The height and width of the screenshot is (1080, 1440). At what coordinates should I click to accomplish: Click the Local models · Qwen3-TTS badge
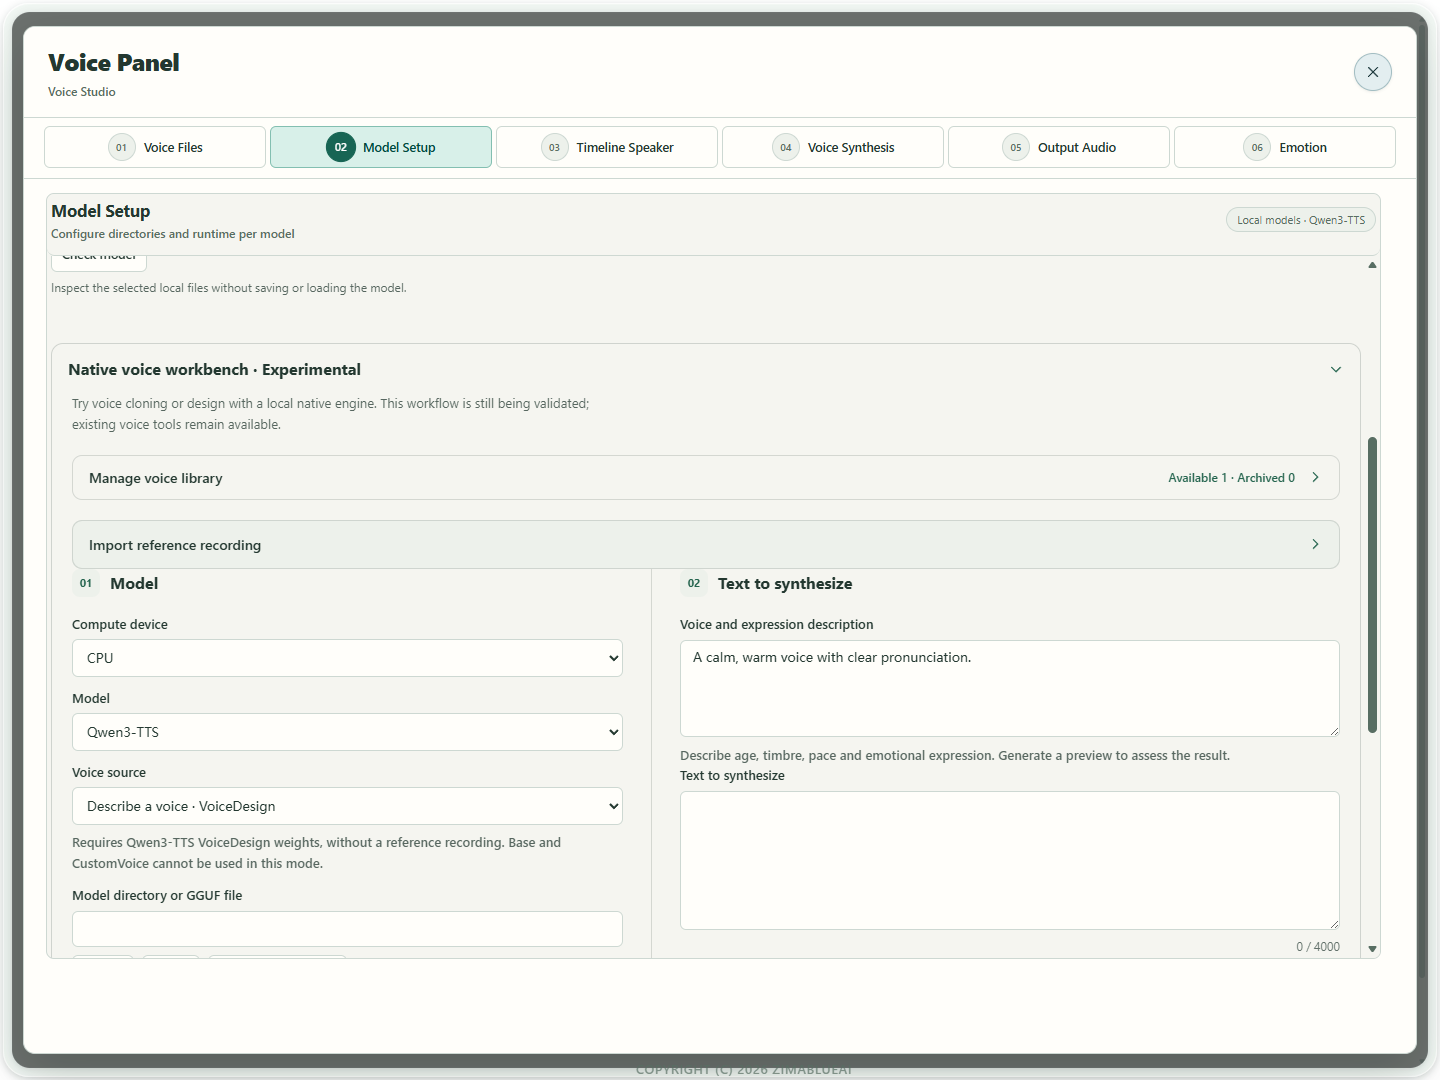click(x=1301, y=220)
